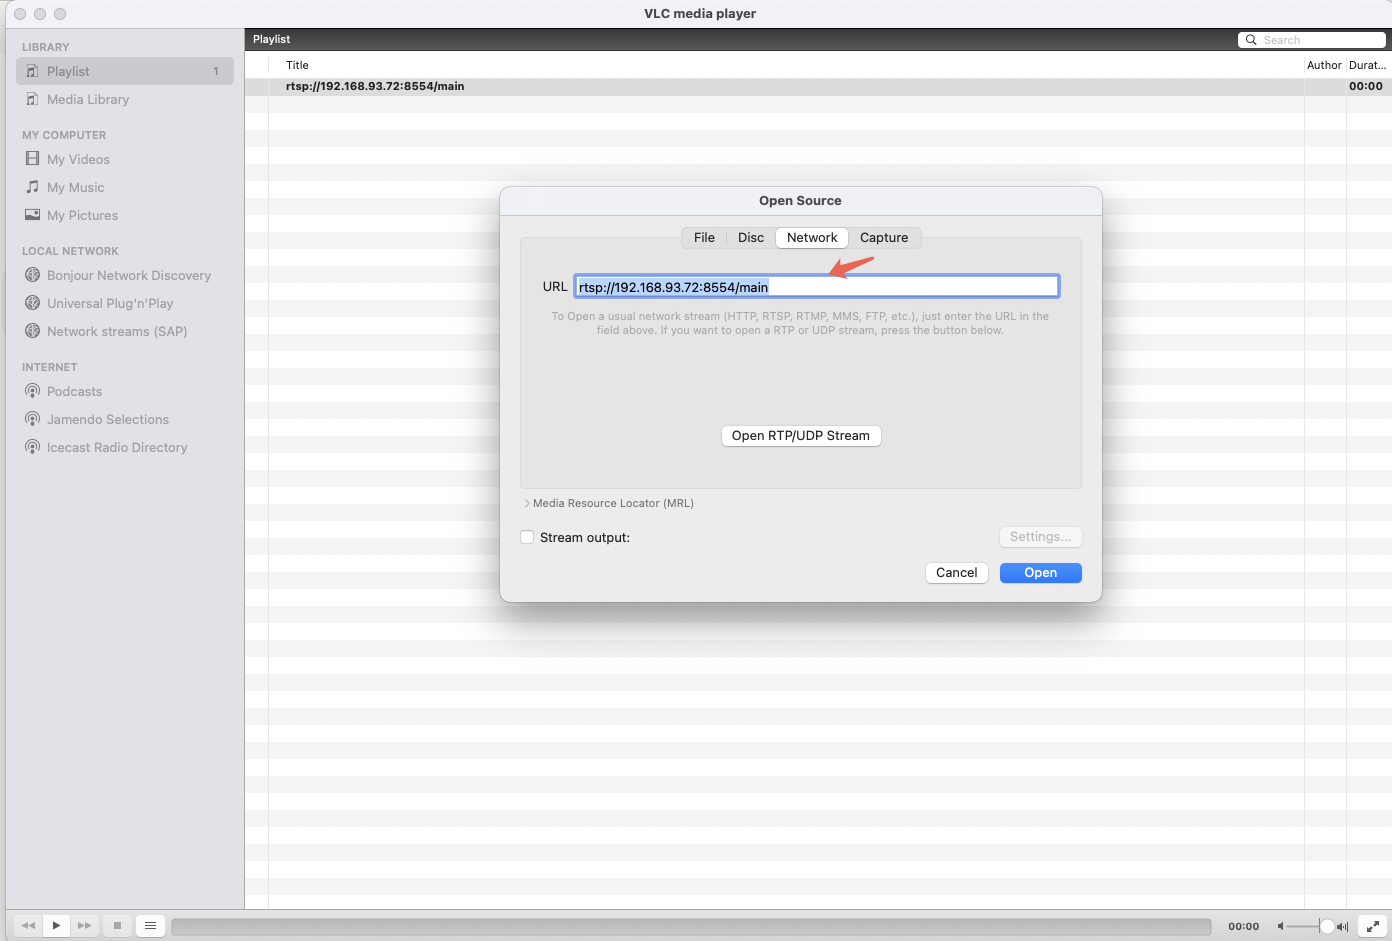
Task: Click the Search field in playlist header
Action: coord(1312,40)
